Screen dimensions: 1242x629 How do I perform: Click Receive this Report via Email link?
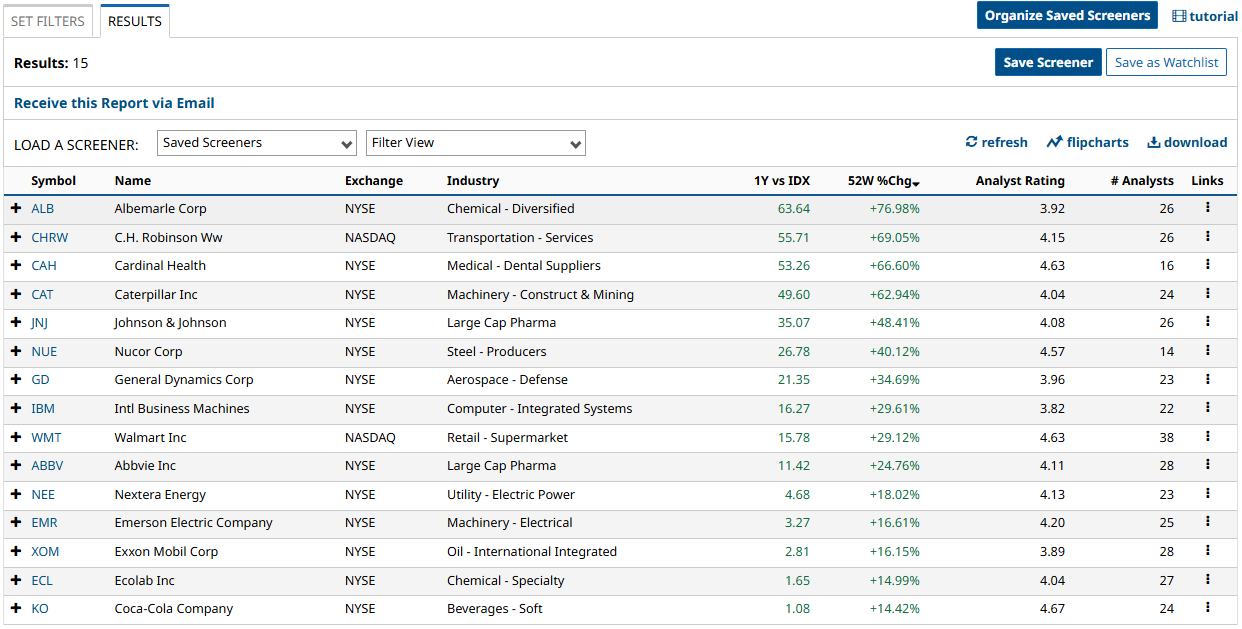click(x=114, y=103)
